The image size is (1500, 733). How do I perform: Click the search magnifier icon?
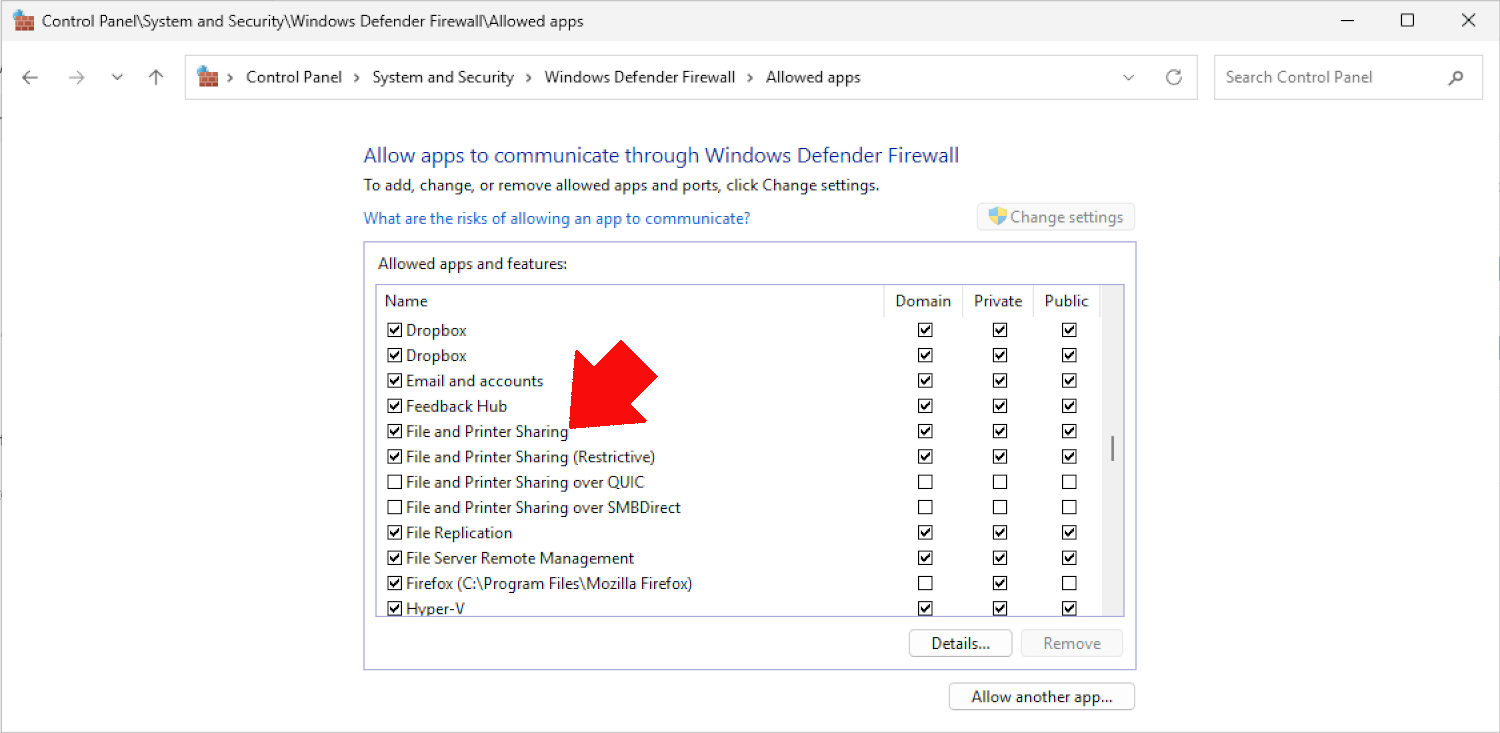pyautogui.click(x=1455, y=77)
